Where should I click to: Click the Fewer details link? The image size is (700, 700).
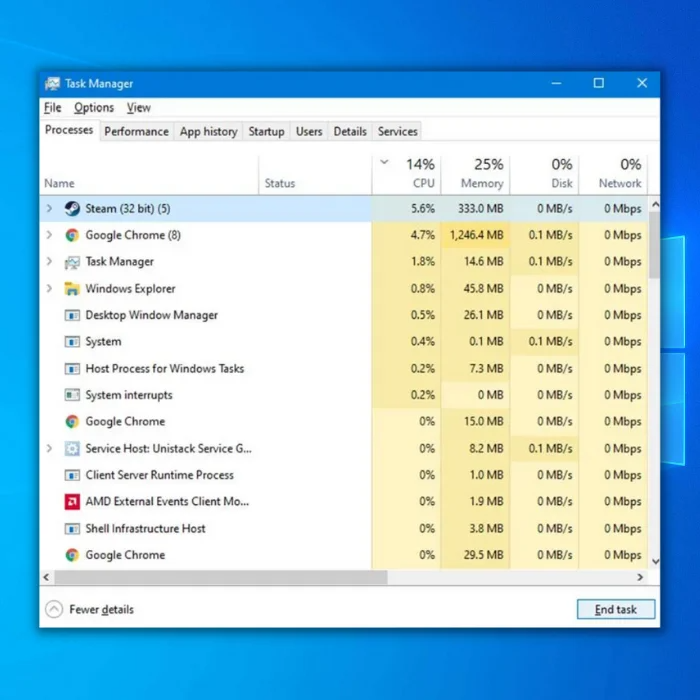[x=101, y=609]
